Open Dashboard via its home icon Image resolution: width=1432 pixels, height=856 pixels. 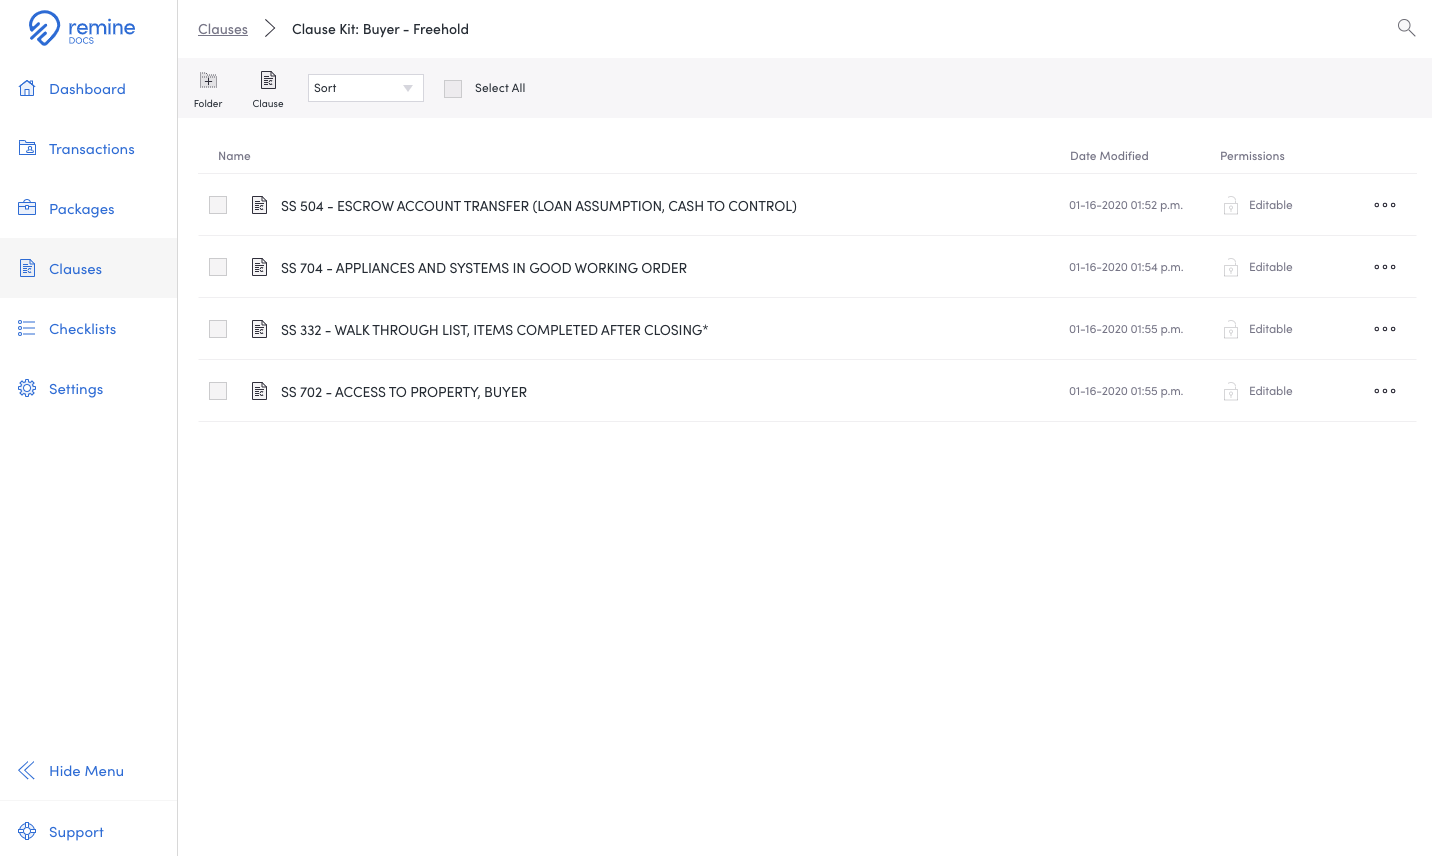27,88
